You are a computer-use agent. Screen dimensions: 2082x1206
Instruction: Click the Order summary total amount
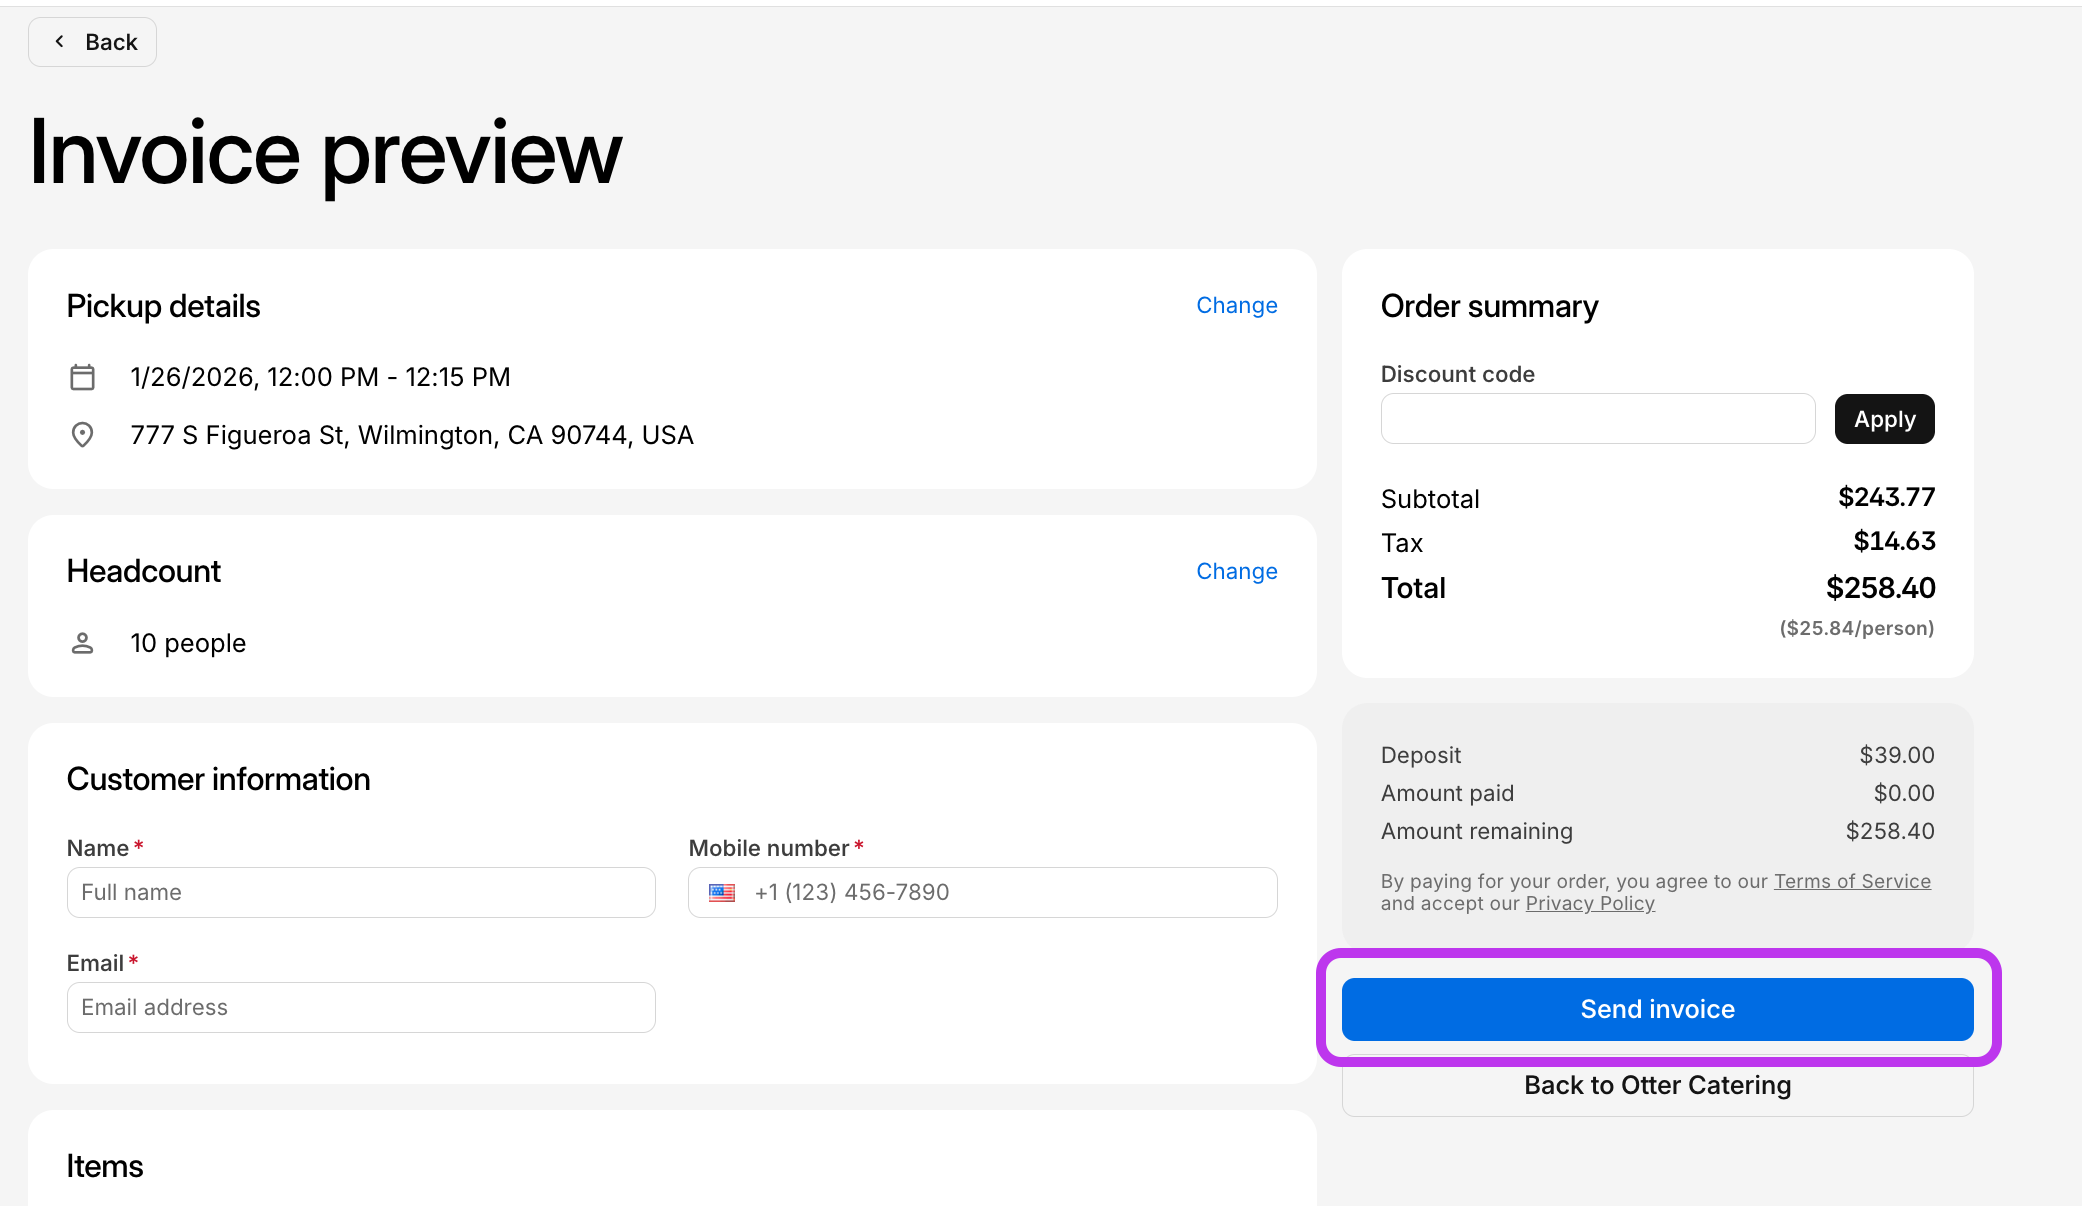click(1880, 588)
